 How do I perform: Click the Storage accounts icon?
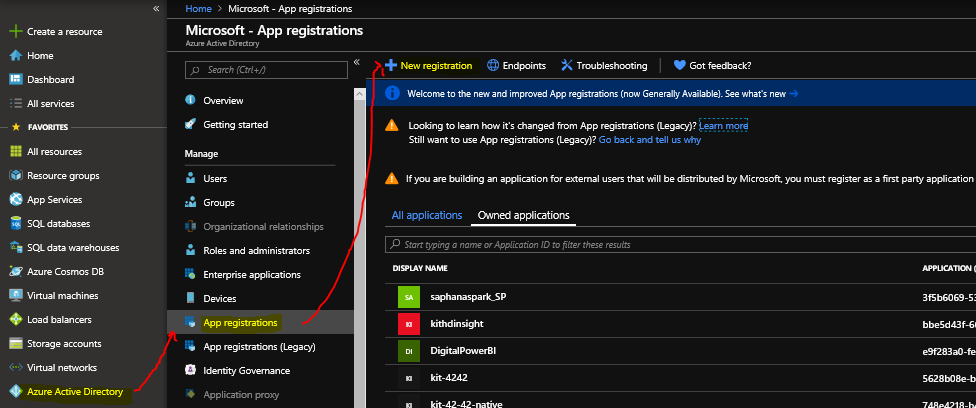[x=16, y=343]
